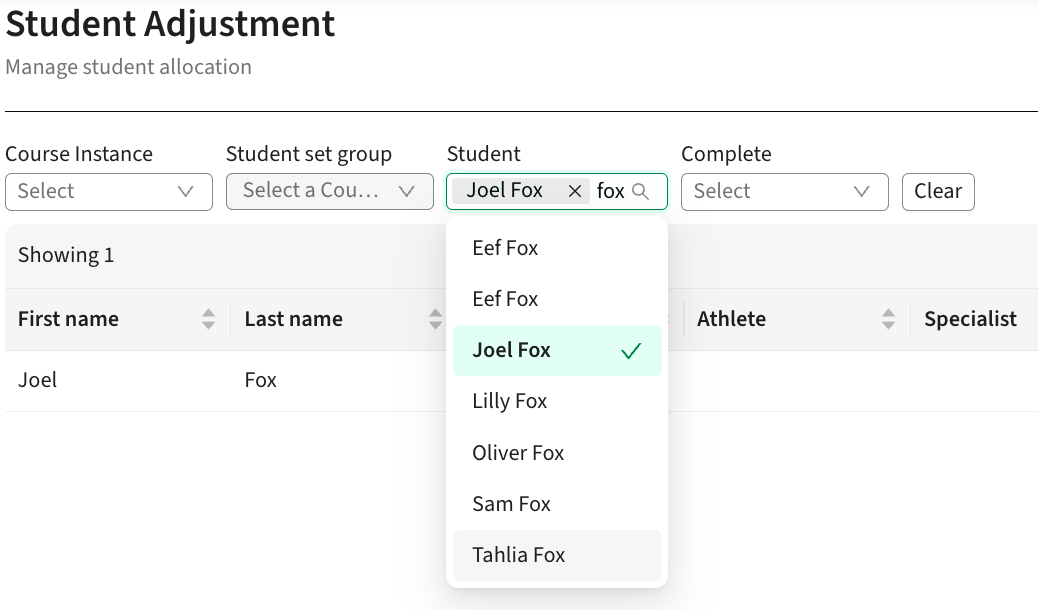Select Lilly Fox from the student list
Screen dimensions: 1038x610
(509, 401)
